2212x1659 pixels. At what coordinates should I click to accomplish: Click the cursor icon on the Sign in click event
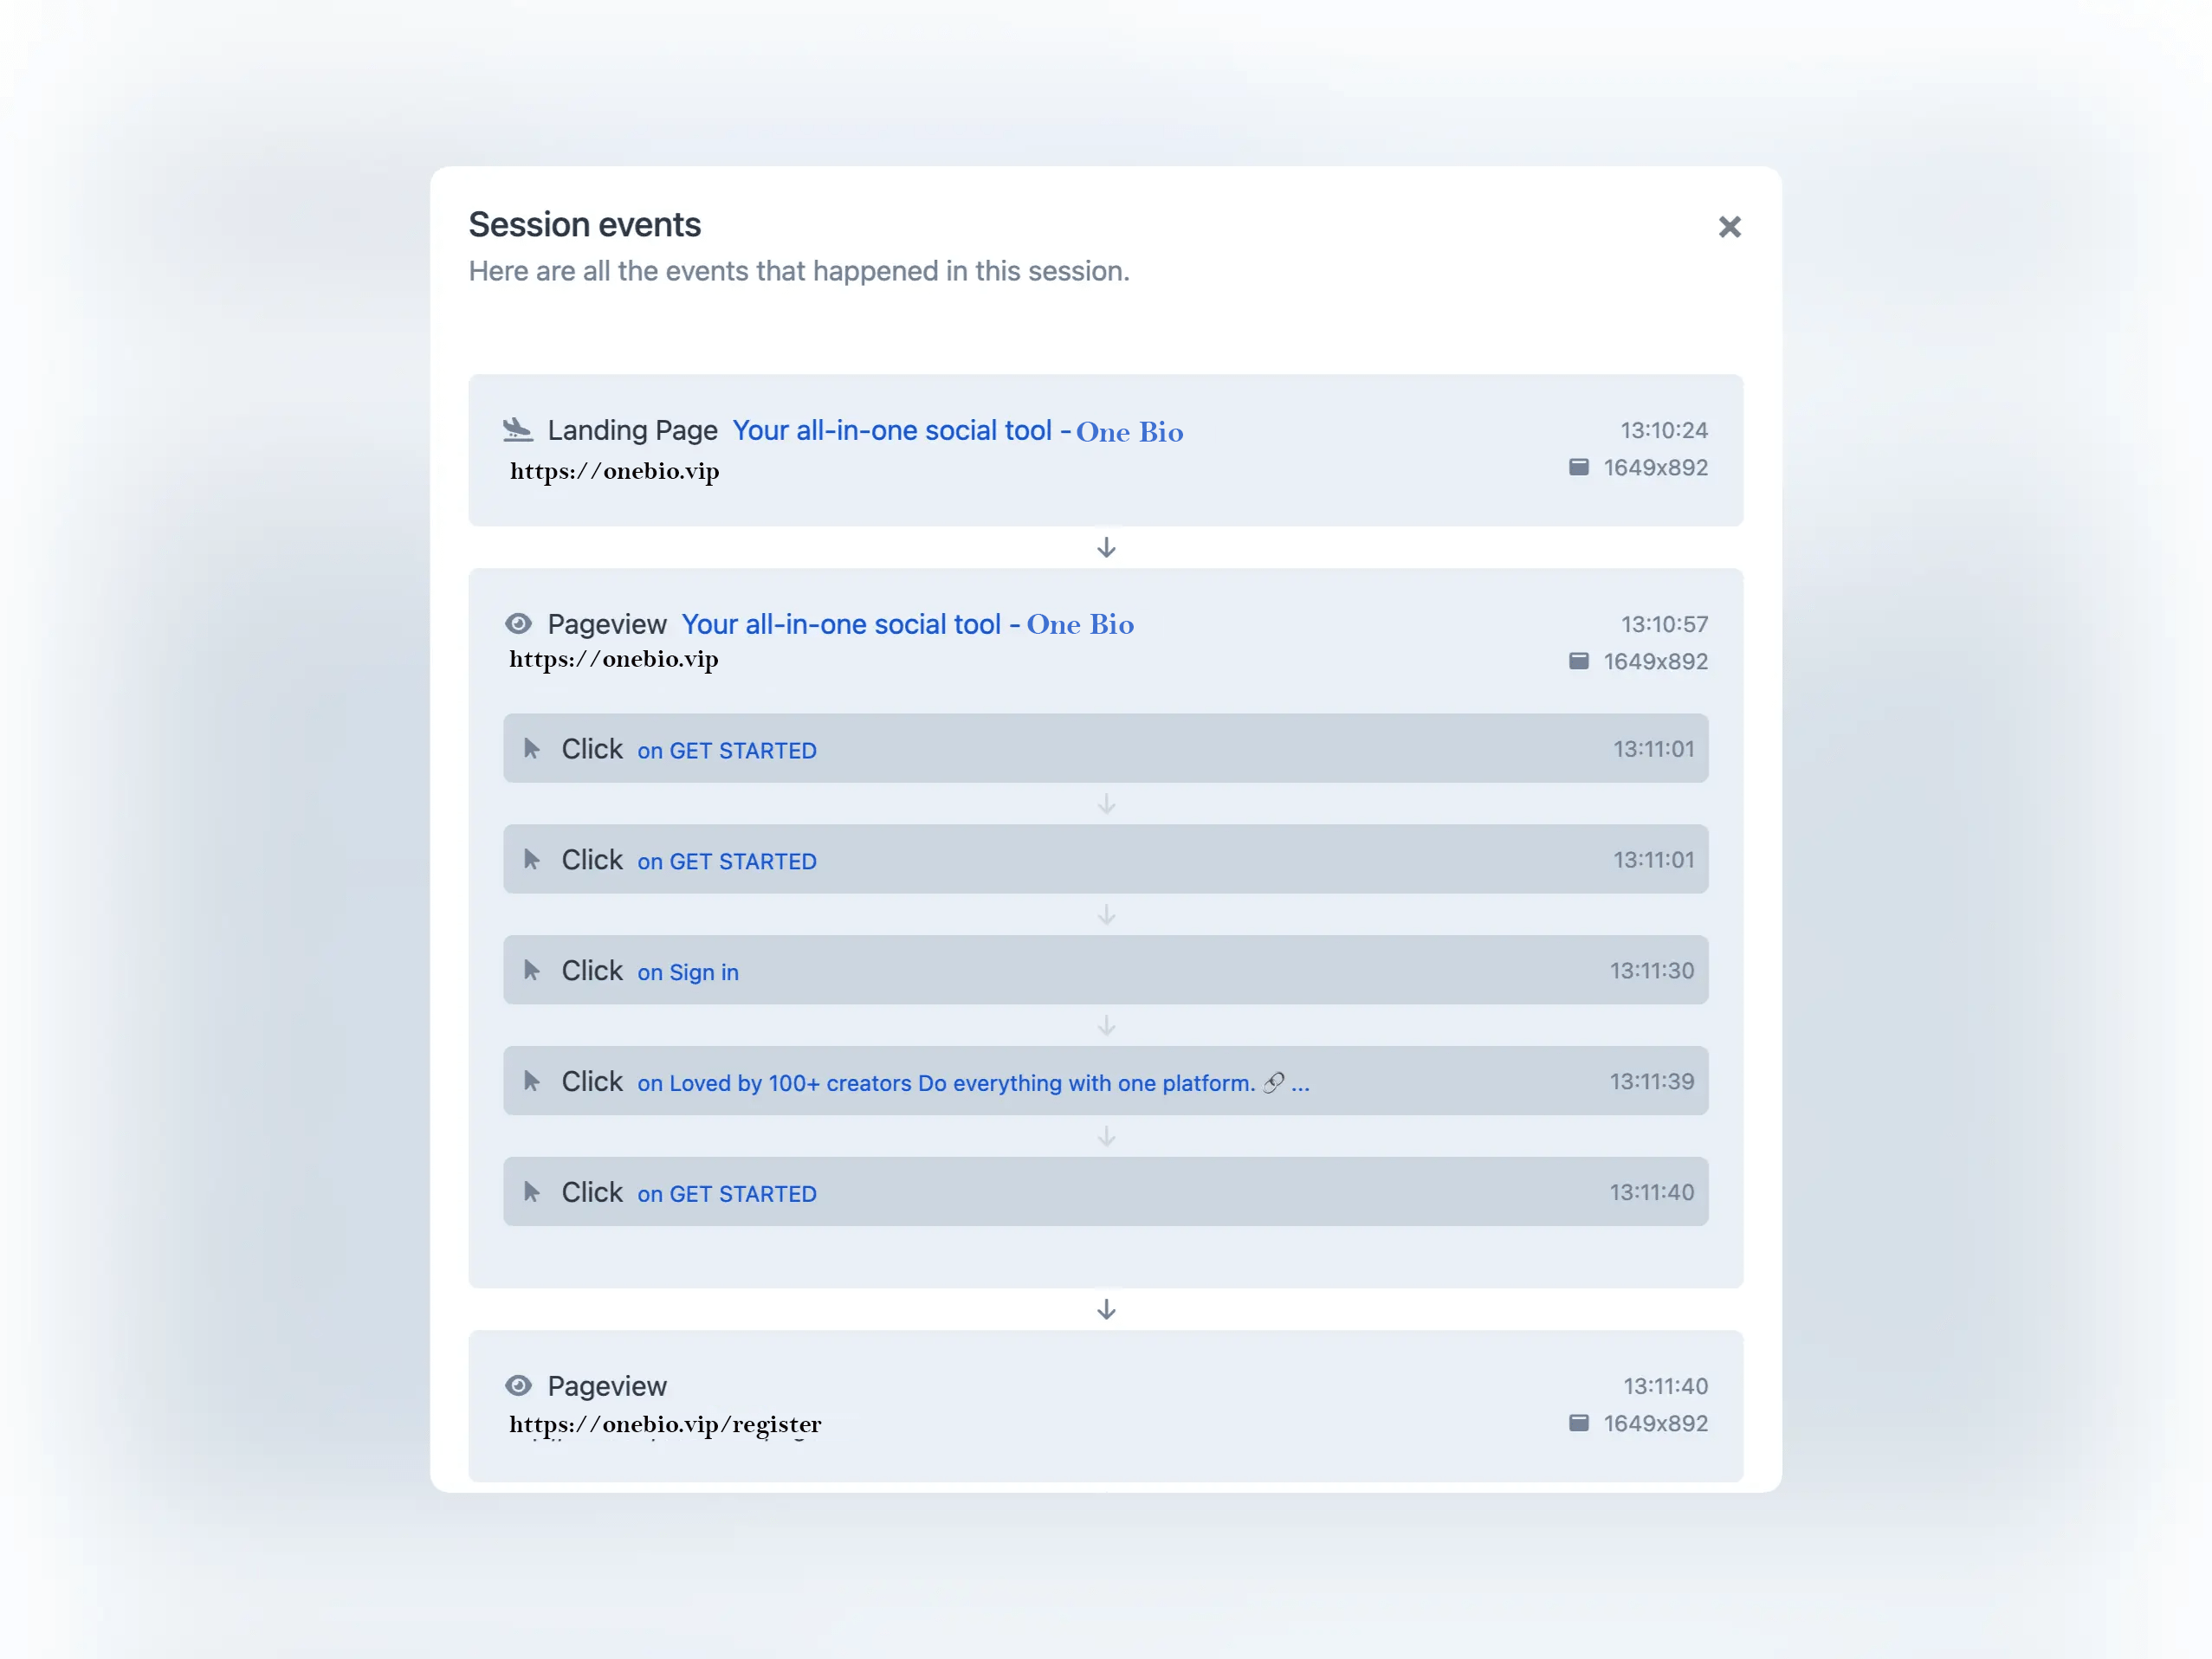pos(533,969)
